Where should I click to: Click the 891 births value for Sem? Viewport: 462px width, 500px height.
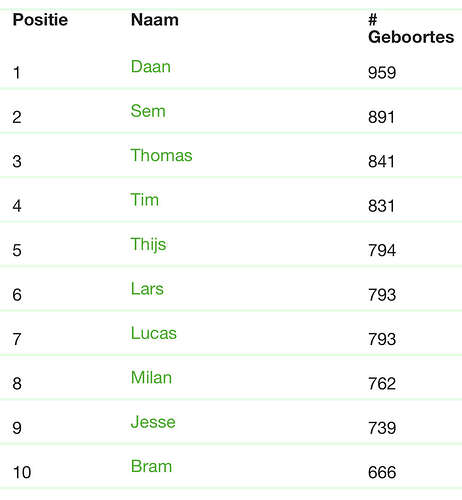(381, 117)
